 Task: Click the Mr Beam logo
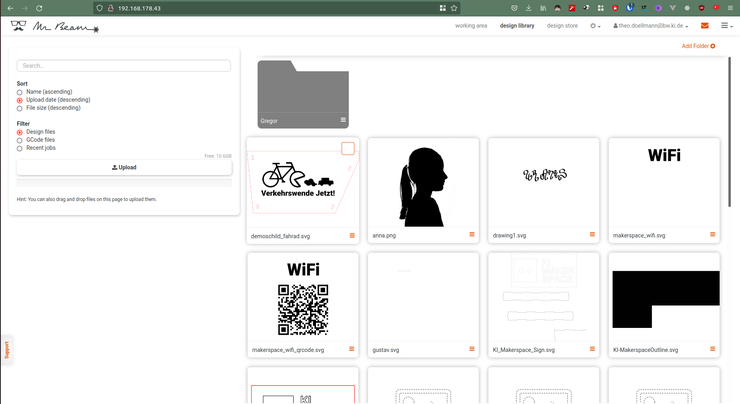click(55, 26)
